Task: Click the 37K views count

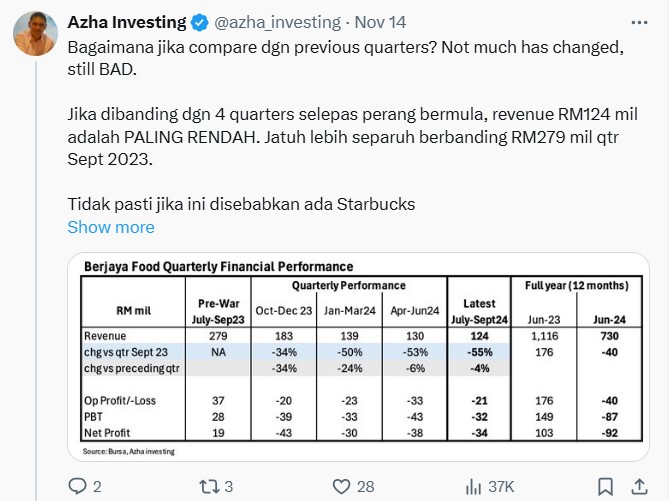Action: coord(501,486)
